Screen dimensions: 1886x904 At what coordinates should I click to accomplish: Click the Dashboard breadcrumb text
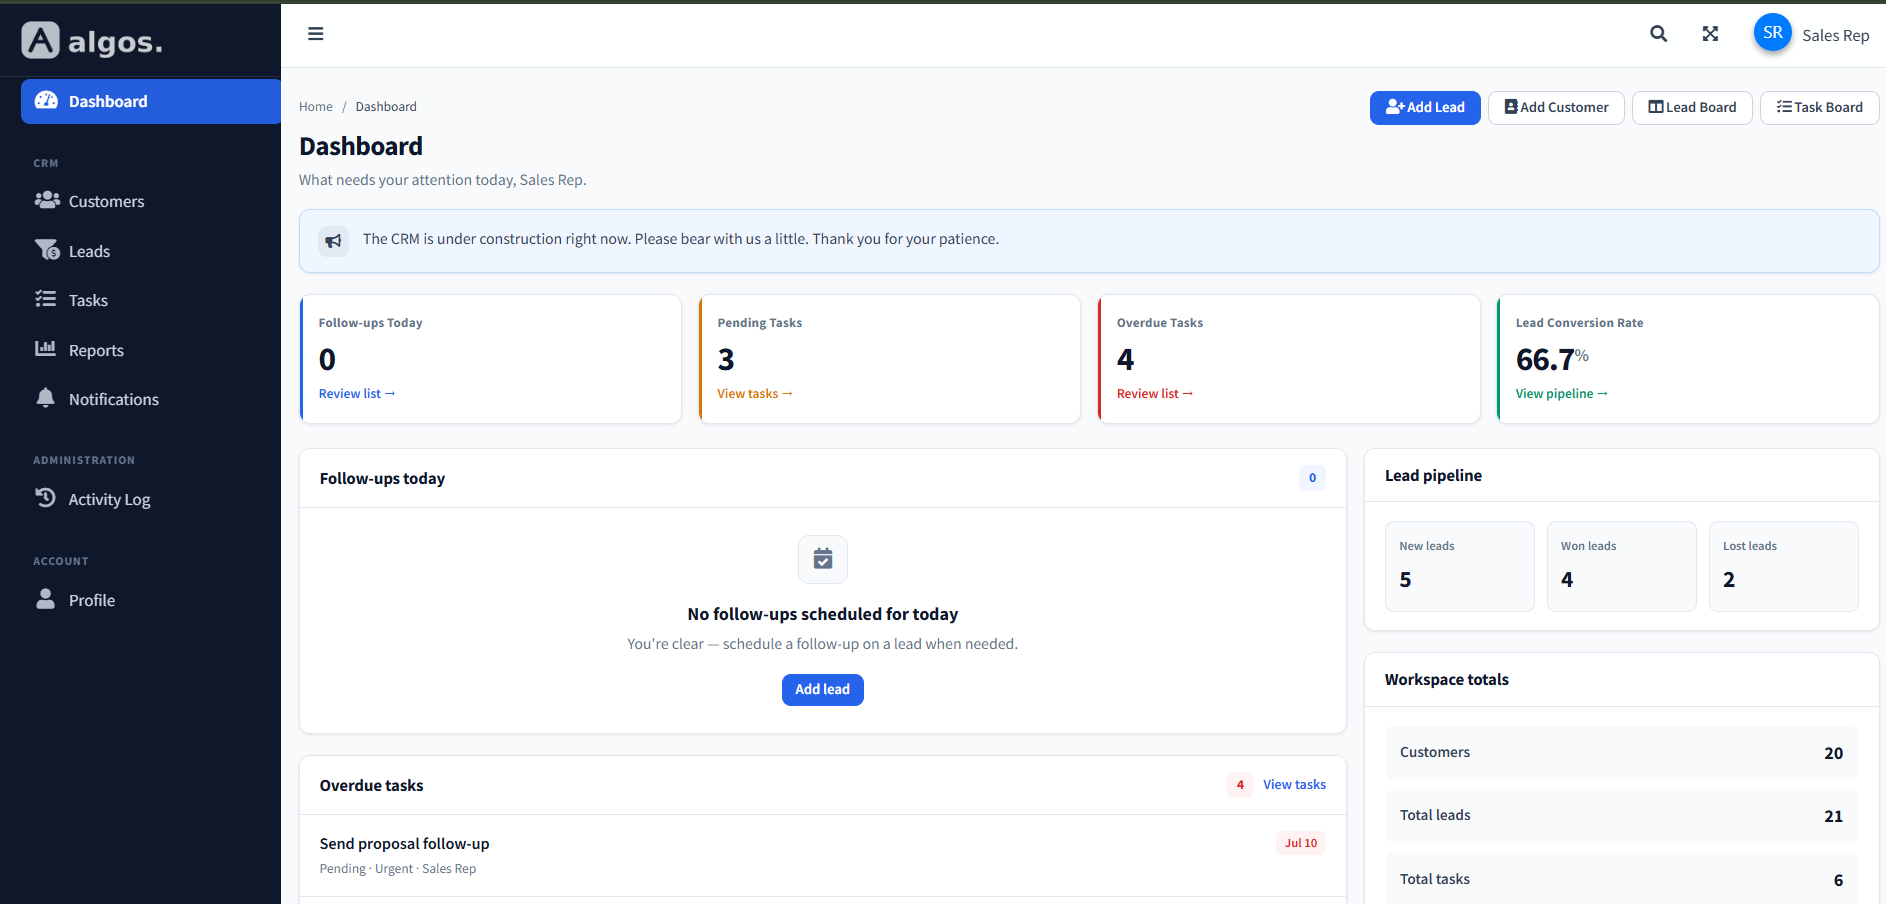(386, 107)
